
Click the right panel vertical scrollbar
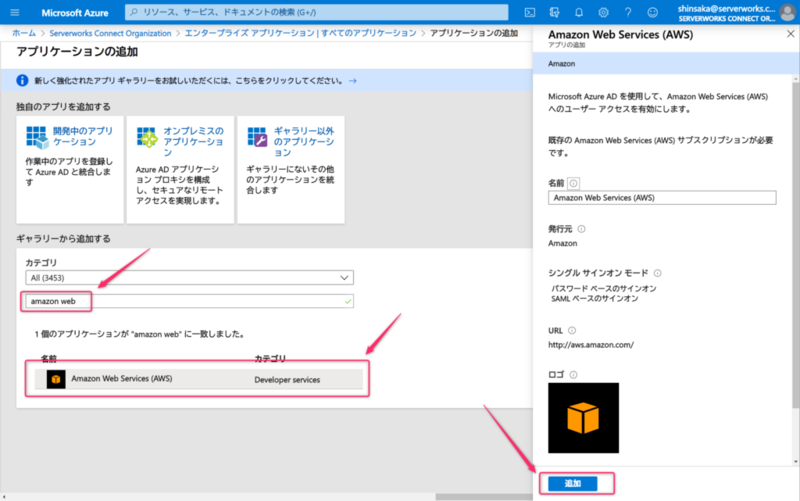(796, 245)
